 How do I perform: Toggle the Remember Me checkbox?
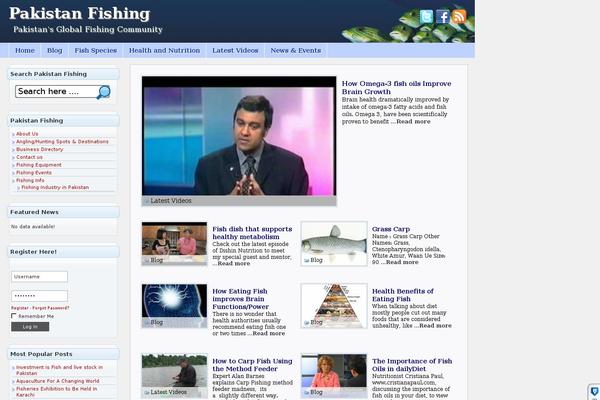(14, 316)
